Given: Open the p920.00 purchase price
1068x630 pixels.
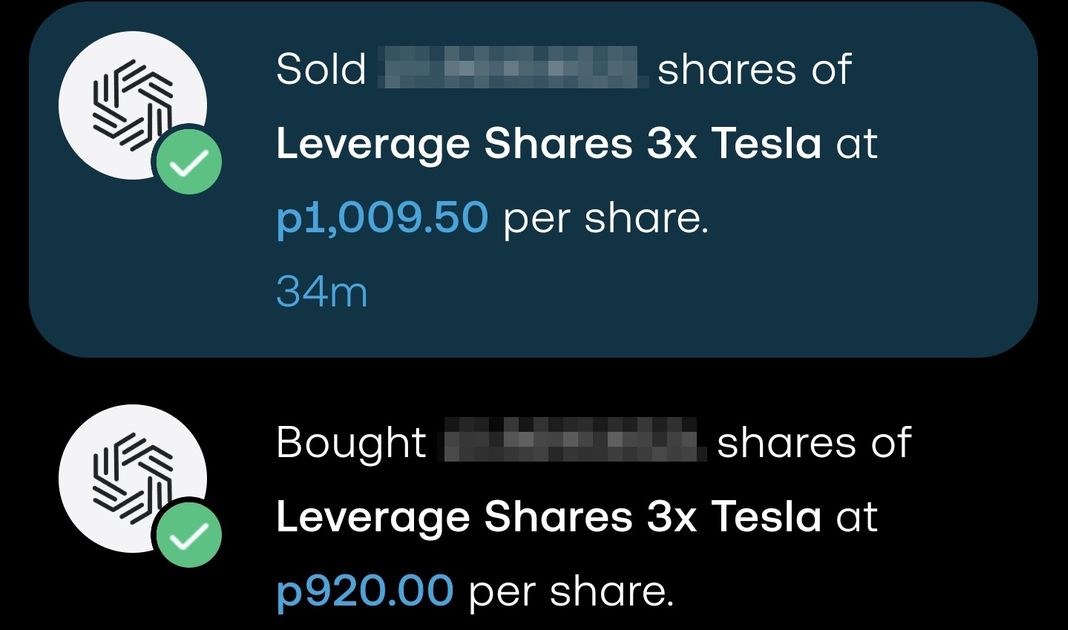Looking at the screenshot, I should point(364,592).
